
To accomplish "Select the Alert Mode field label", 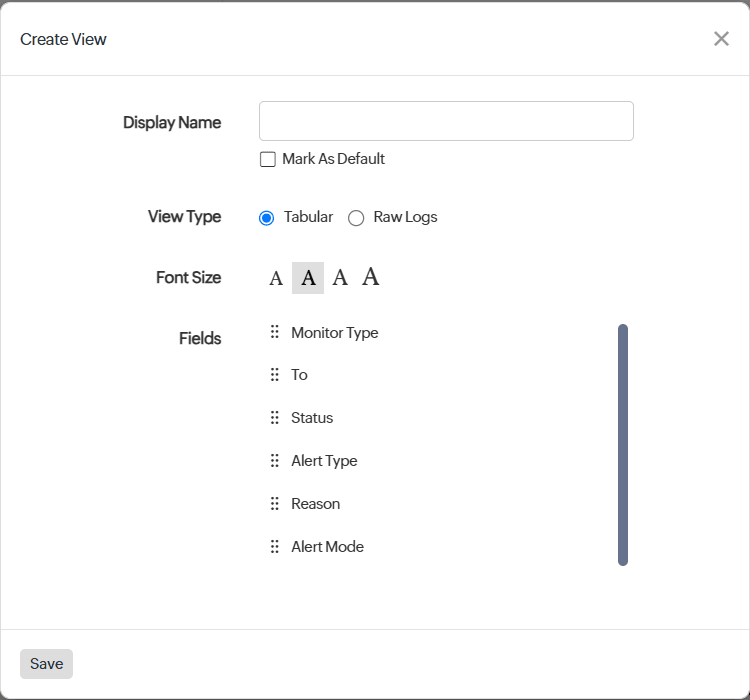I will point(328,547).
